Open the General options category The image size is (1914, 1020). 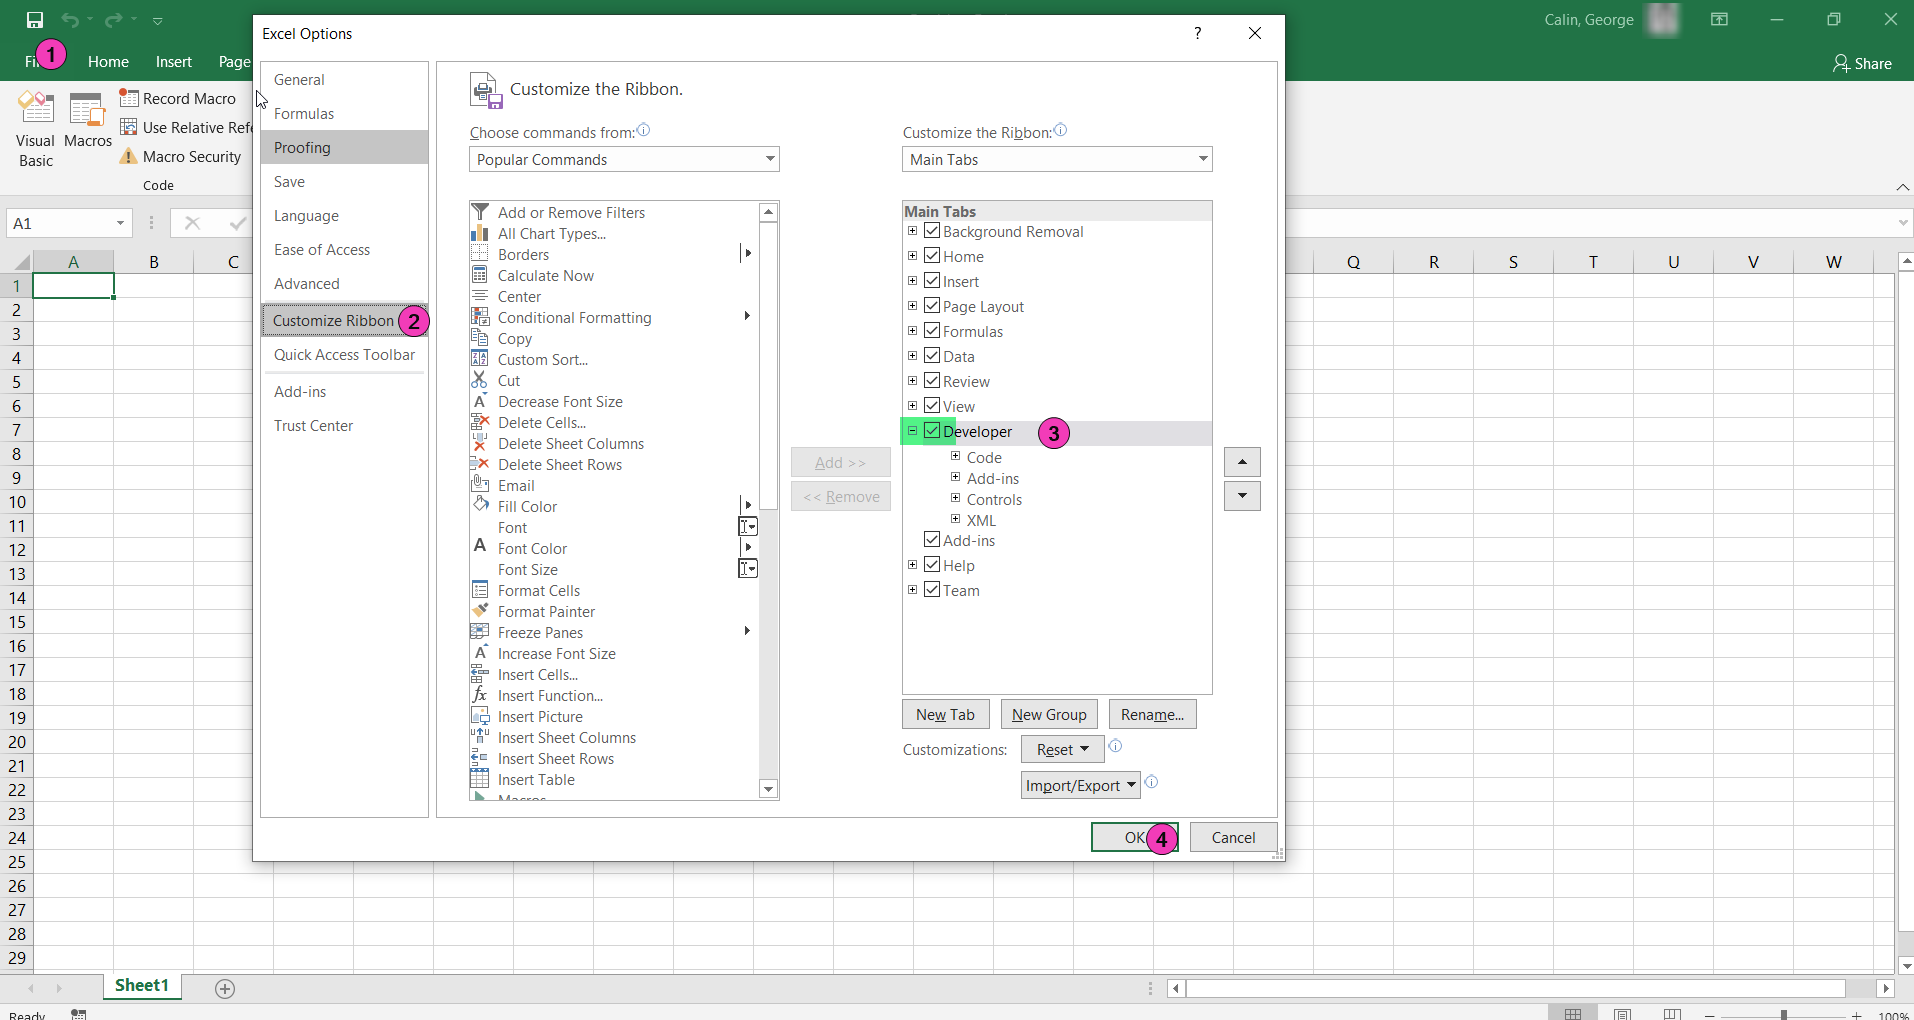pyautogui.click(x=344, y=80)
